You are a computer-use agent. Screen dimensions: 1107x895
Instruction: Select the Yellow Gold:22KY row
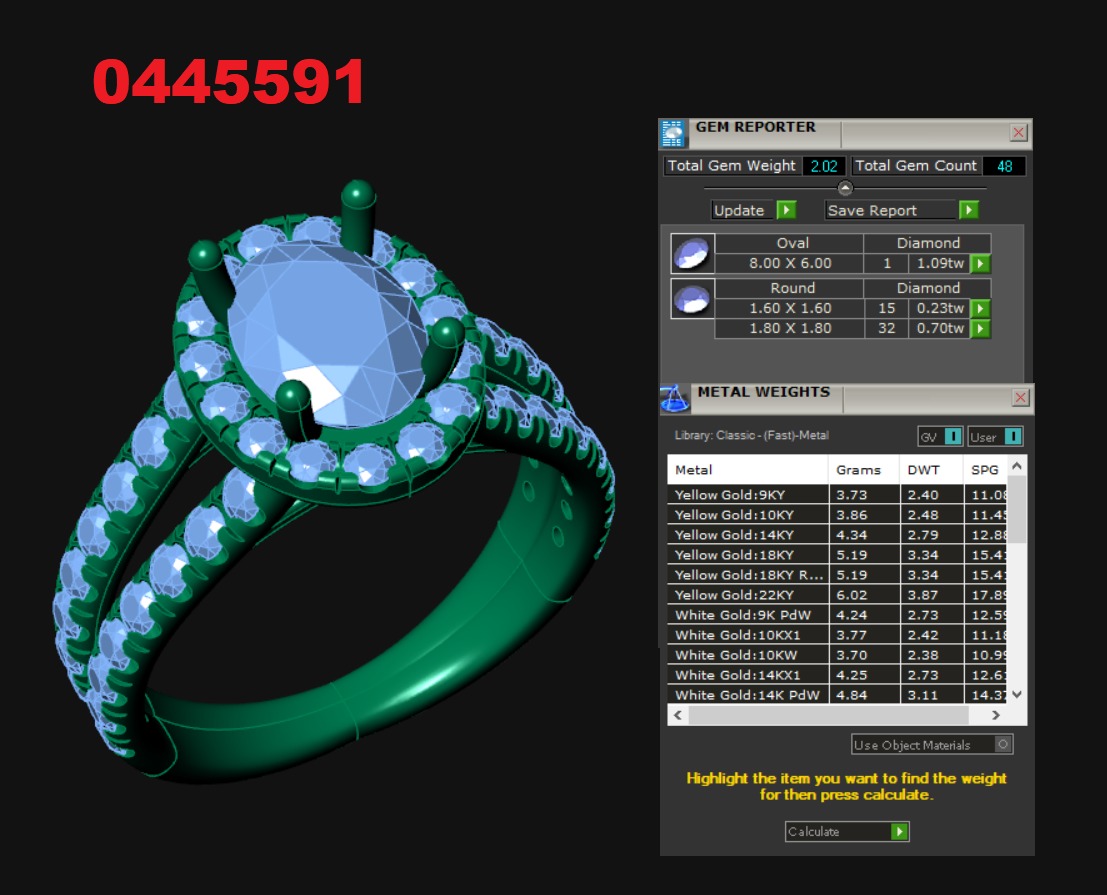click(x=837, y=595)
